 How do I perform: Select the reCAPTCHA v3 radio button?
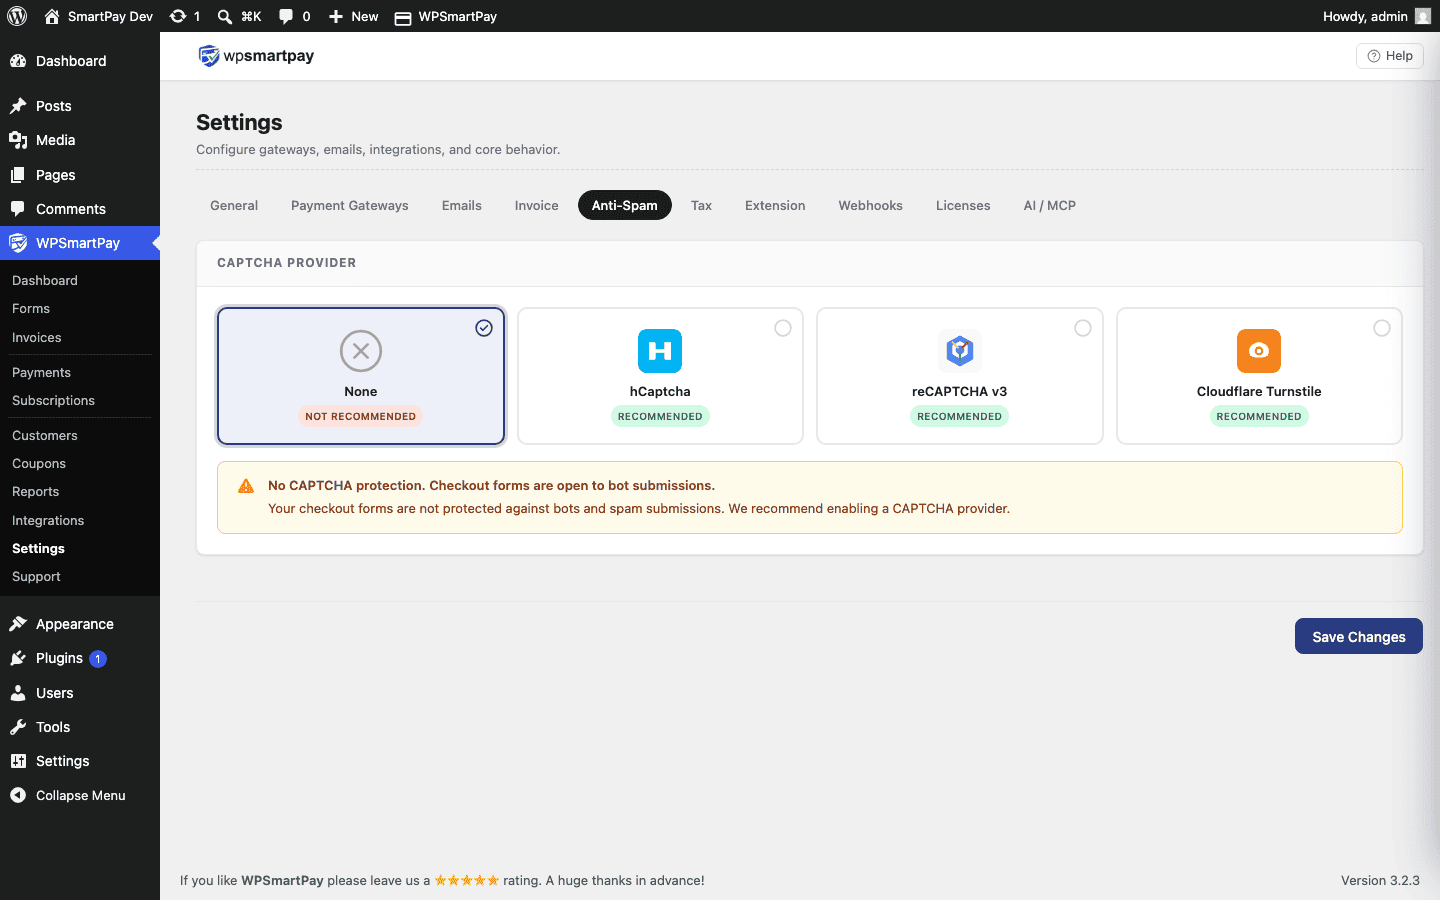pos(1083,328)
